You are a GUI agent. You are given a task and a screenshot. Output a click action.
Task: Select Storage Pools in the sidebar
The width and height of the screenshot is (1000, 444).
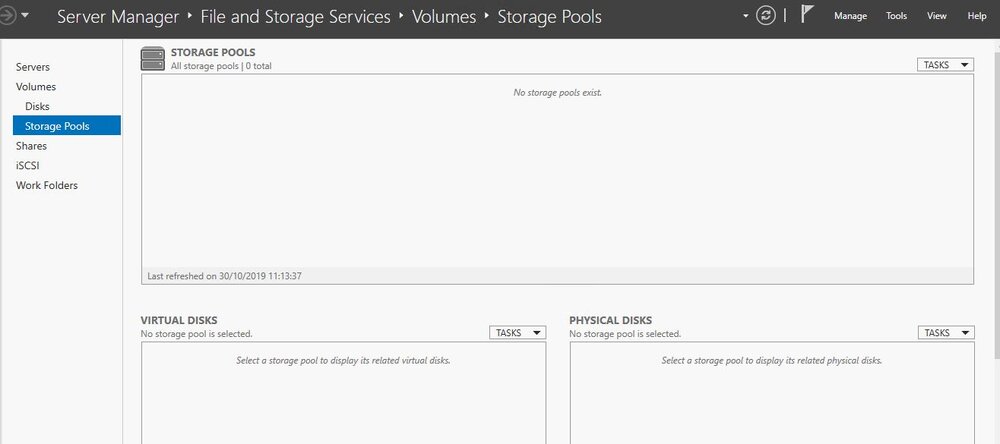67,126
